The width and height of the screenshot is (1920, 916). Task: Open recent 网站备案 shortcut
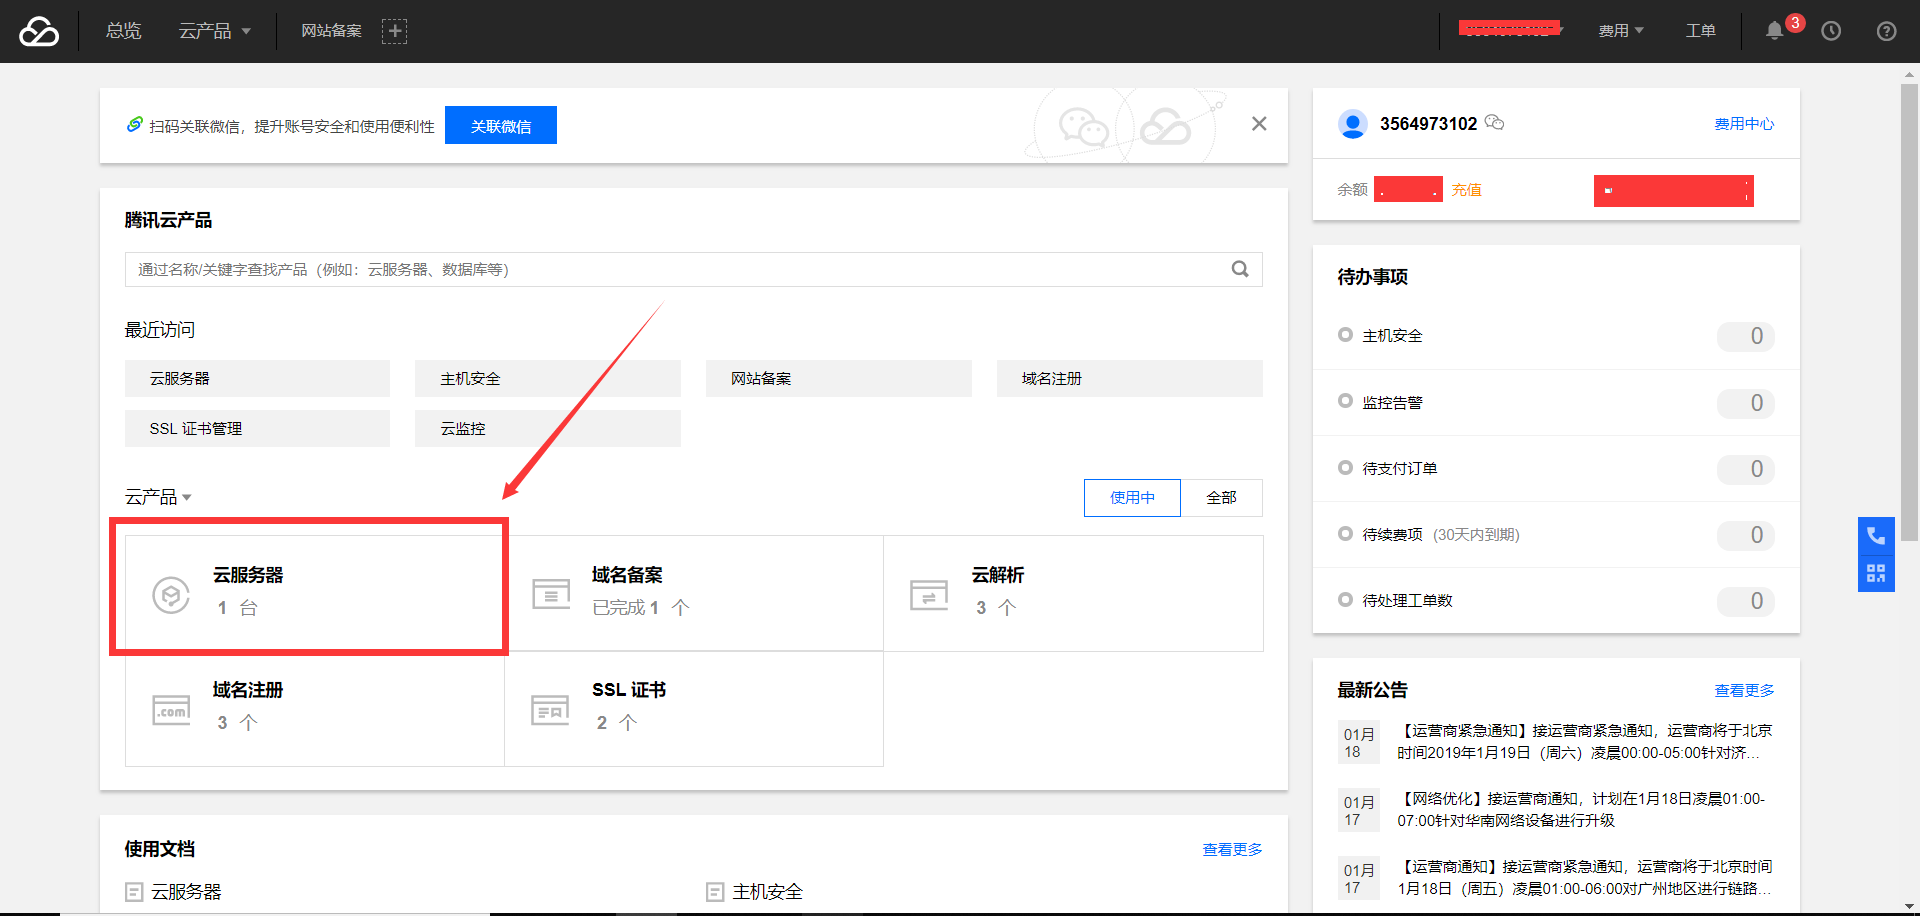[839, 379]
